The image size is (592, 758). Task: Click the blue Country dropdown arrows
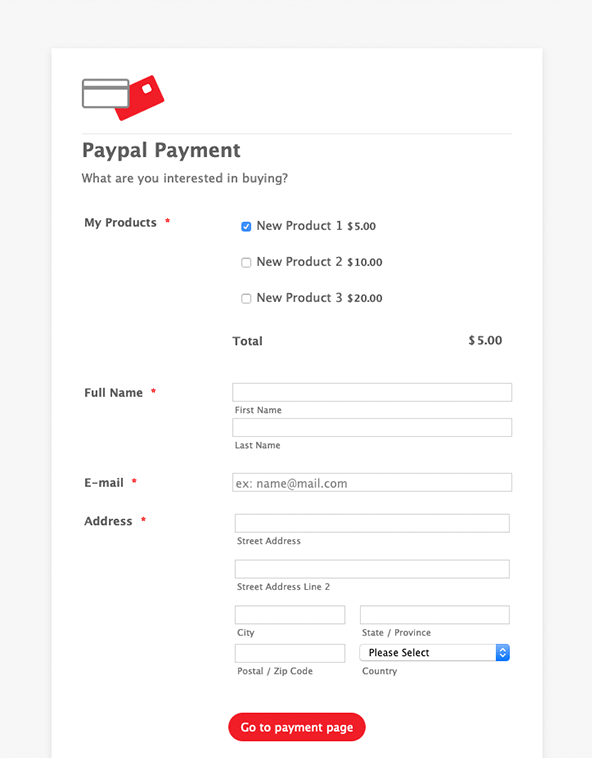(x=503, y=653)
